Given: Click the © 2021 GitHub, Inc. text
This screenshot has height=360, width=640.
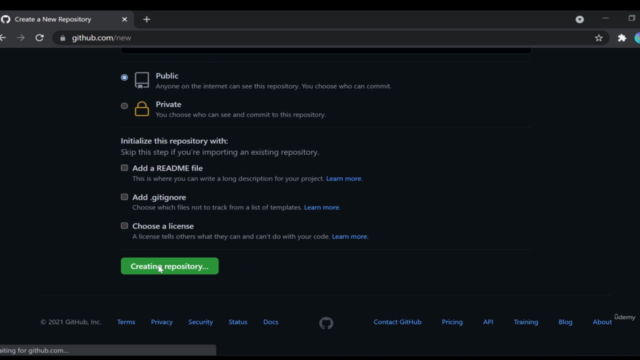Looking at the screenshot, I should click(71, 322).
